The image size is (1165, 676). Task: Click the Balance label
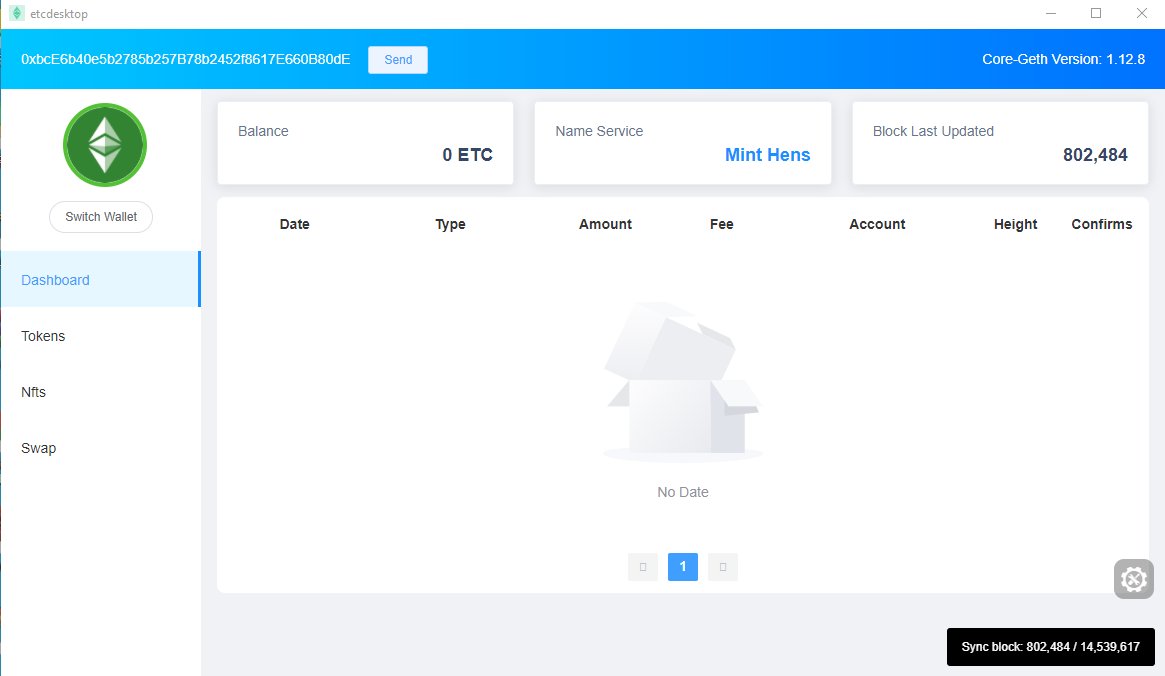(263, 131)
